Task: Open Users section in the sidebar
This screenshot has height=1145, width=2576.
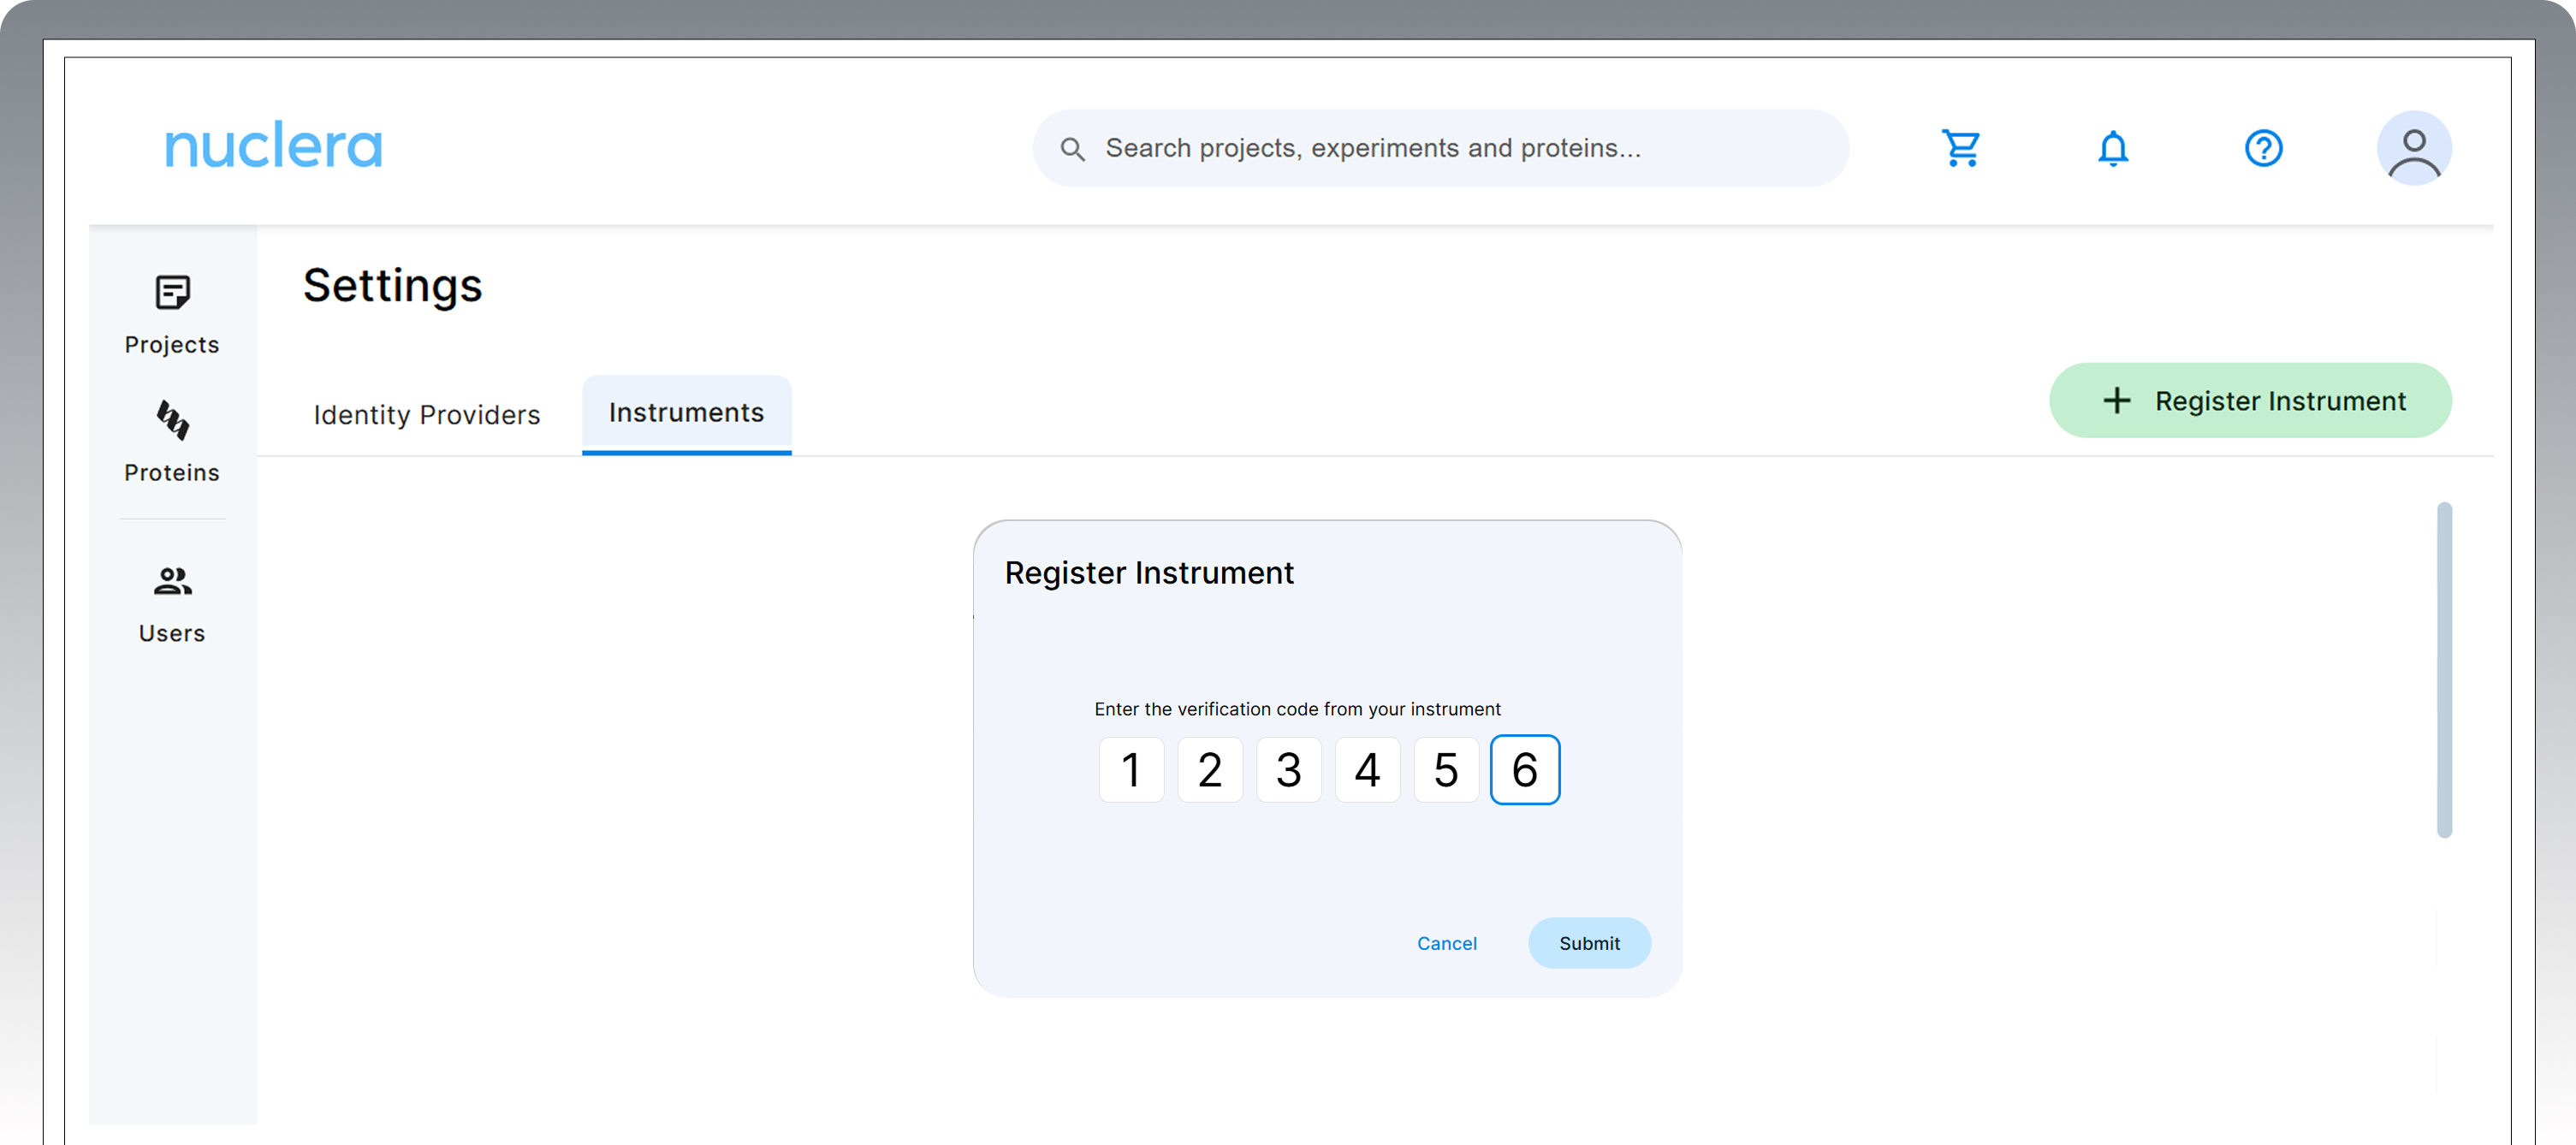Action: coord(172,604)
